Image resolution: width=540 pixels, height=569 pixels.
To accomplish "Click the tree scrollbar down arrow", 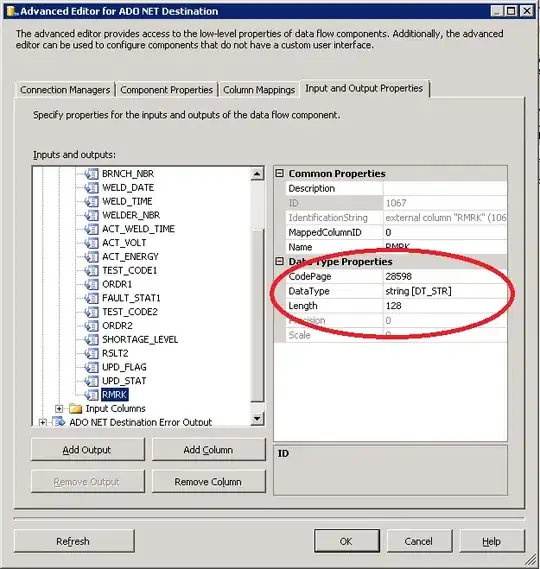I will [257, 418].
